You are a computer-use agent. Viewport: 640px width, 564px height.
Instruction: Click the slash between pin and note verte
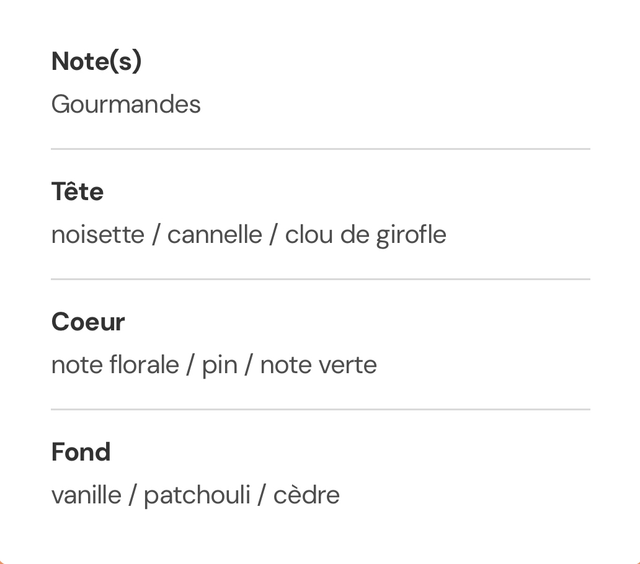click(249, 365)
